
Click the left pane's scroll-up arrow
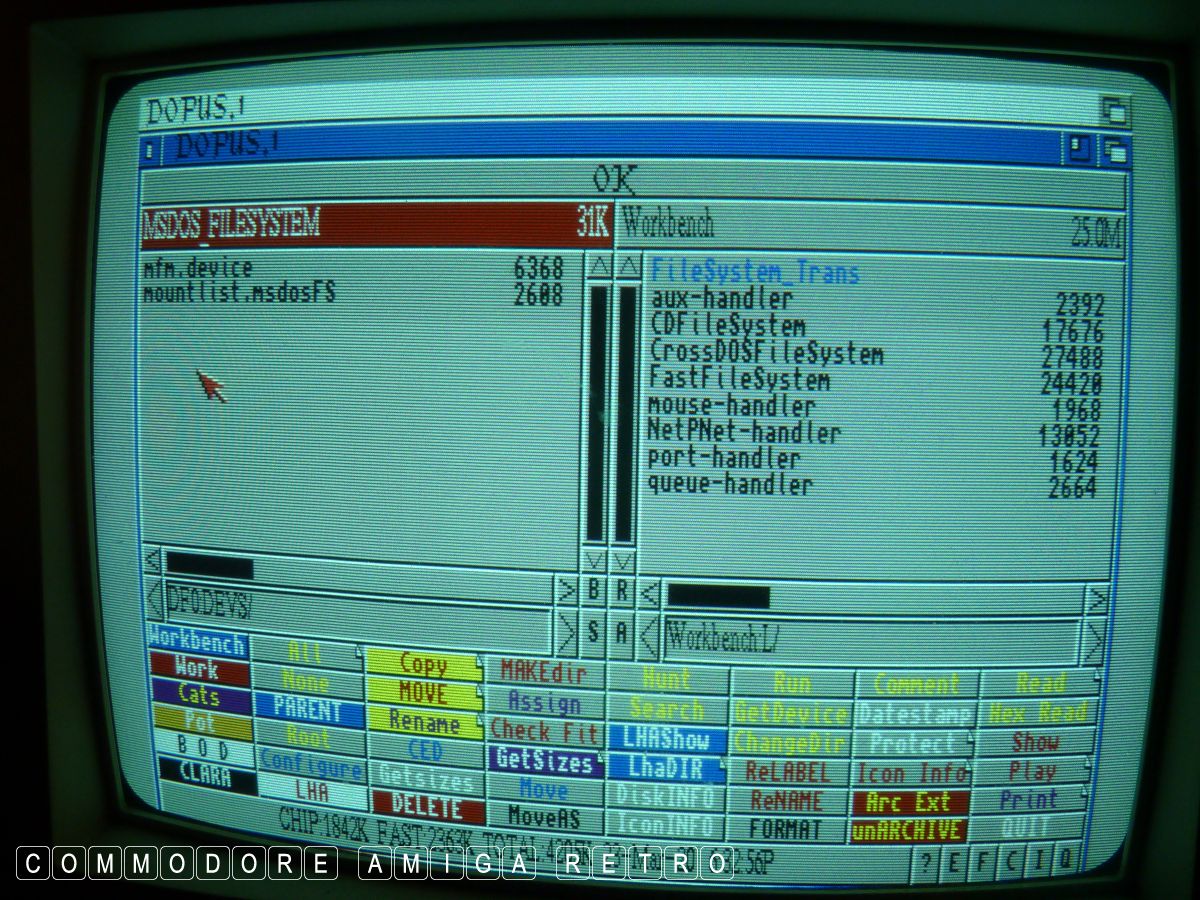597,267
